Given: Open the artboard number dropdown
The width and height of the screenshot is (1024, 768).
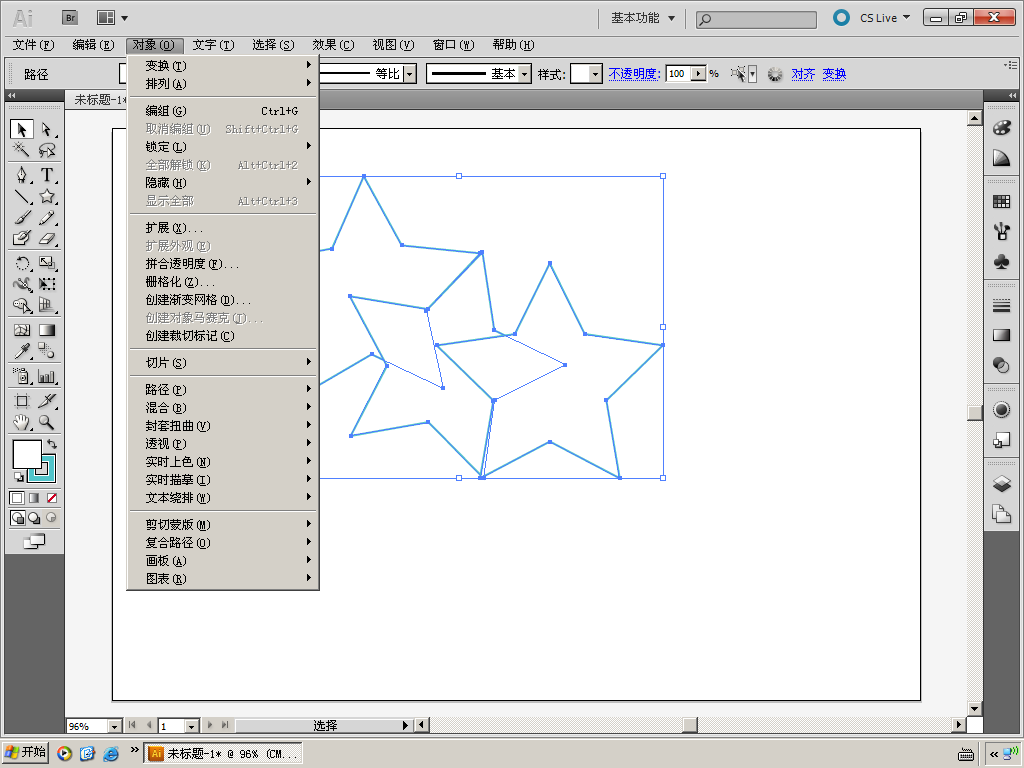Looking at the screenshot, I should tap(191, 726).
